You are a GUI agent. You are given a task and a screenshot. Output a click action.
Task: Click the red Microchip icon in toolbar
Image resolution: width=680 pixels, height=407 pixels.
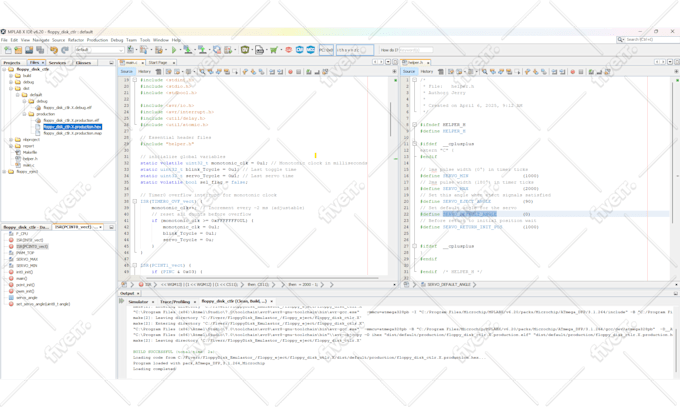point(288,50)
